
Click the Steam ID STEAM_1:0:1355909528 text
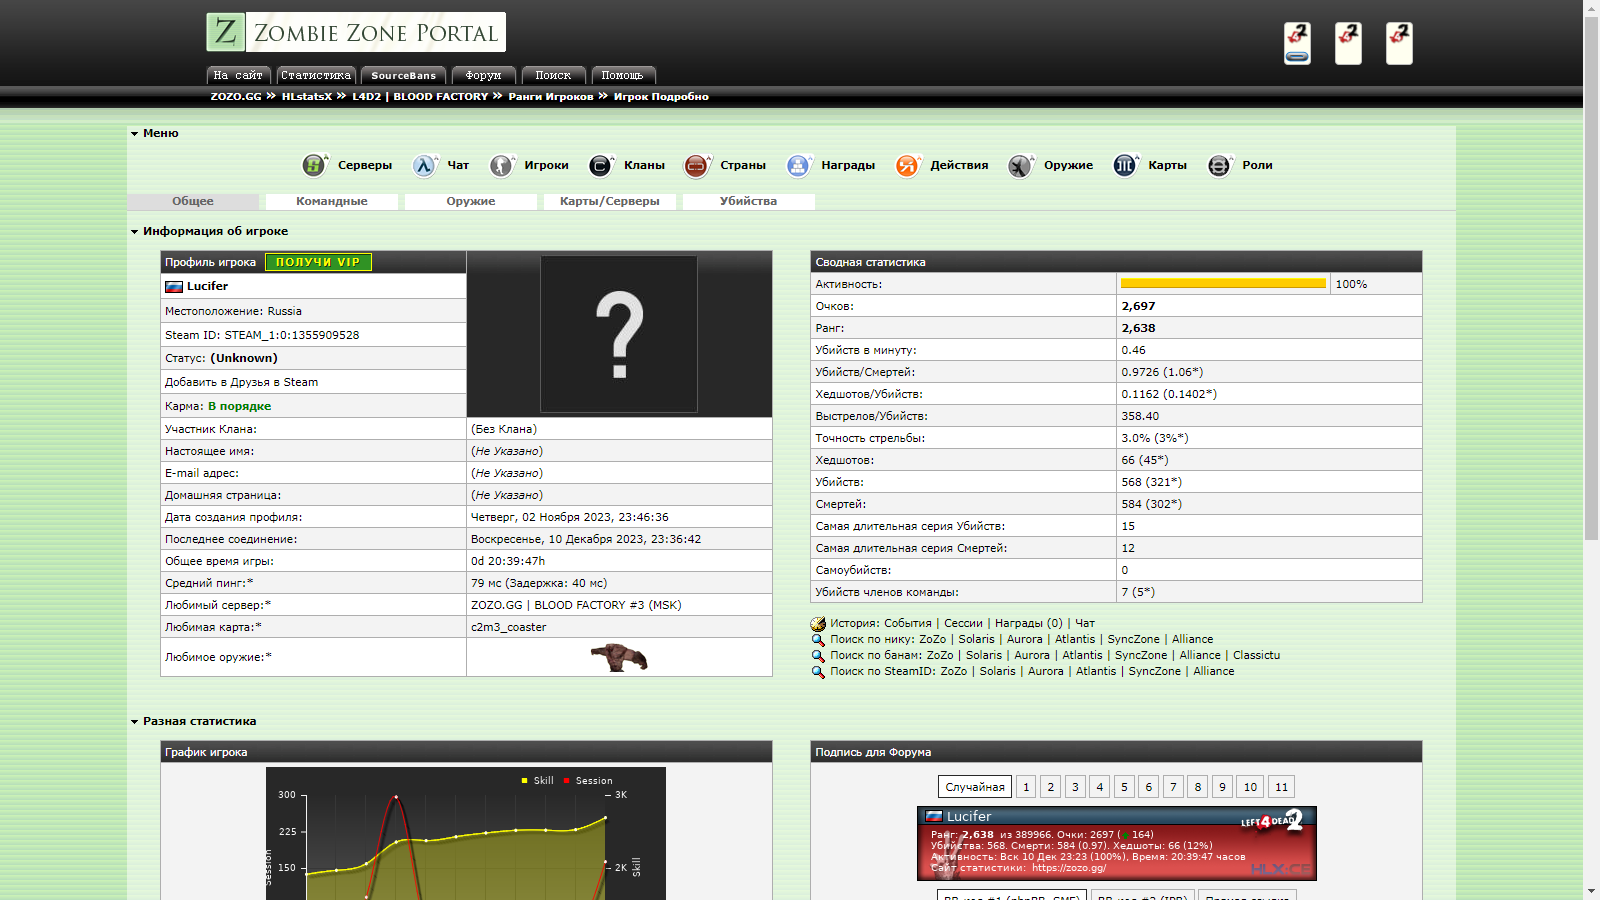(292, 335)
